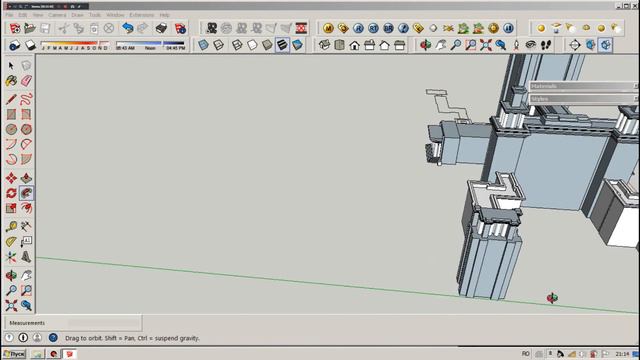The width and height of the screenshot is (640, 360).
Task: Select the 3D Text tool
Action: pyautogui.click(x=26, y=257)
